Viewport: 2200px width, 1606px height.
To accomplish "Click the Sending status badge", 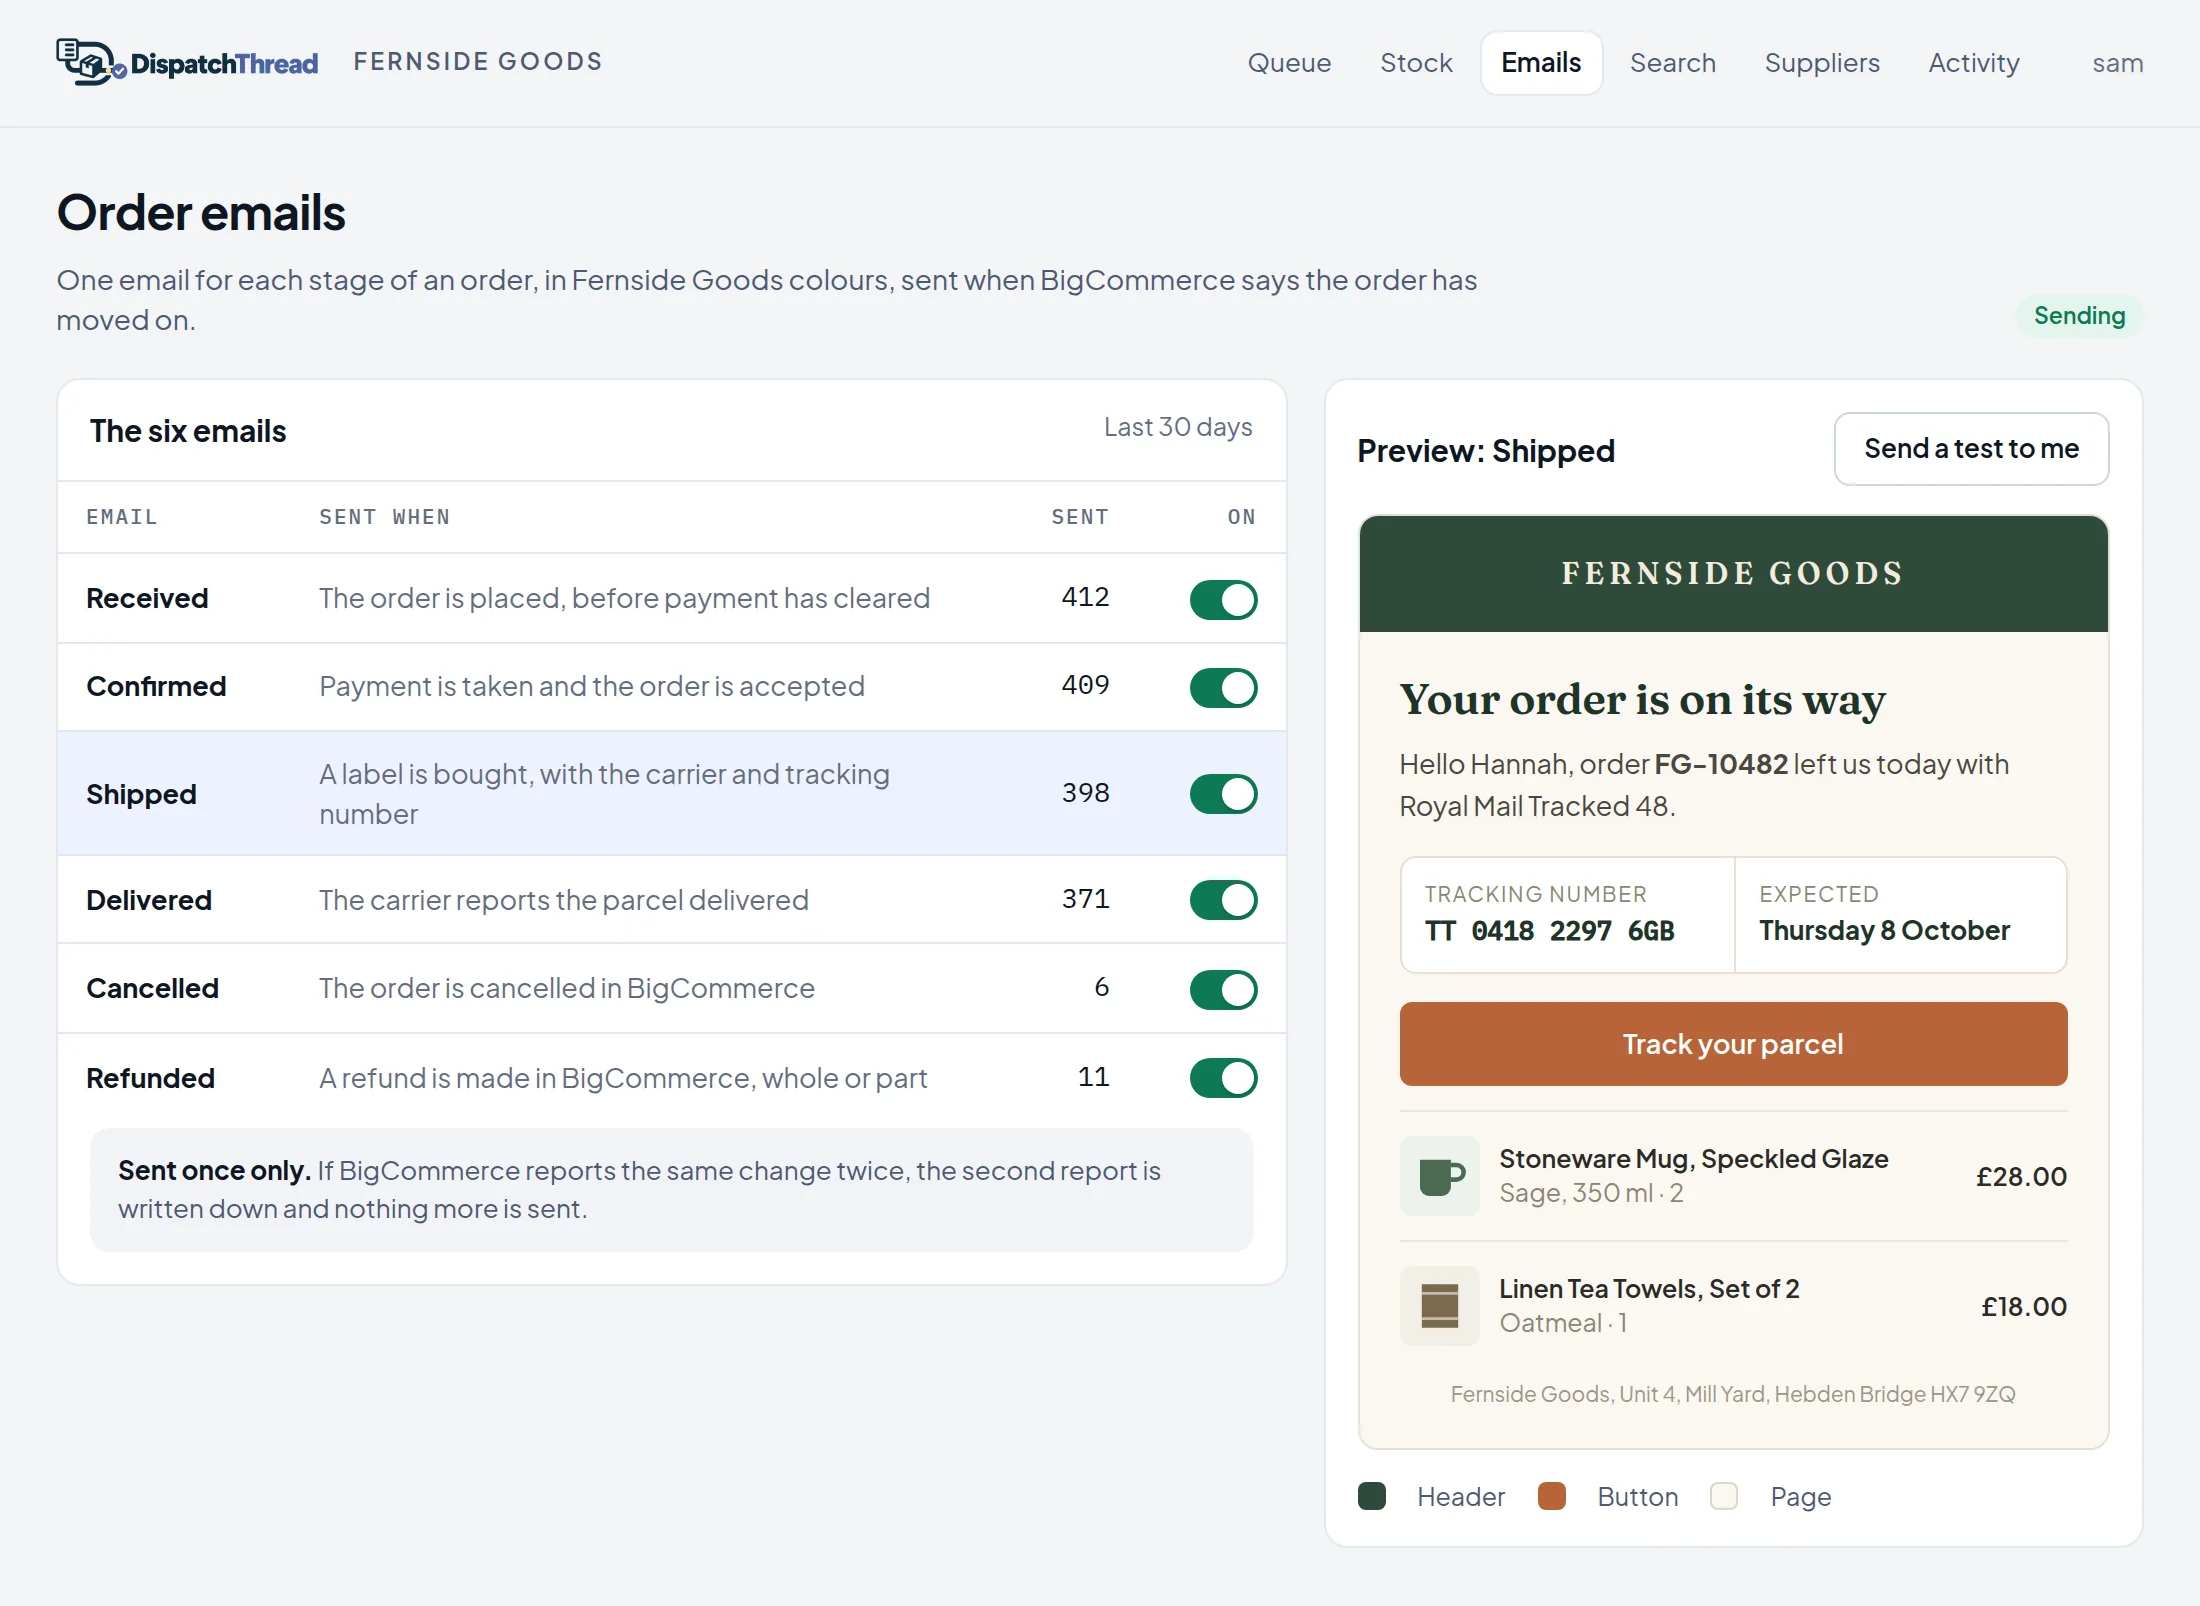I will click(2079, 316).
